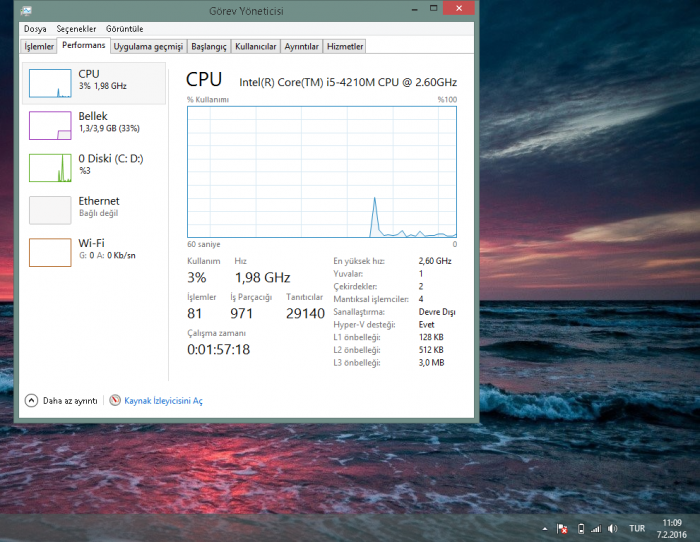The width and height of the screenshot is (700, 542).
Task: Click the Kaynak İzleyicisini Aç link
Action: (163, 400)
